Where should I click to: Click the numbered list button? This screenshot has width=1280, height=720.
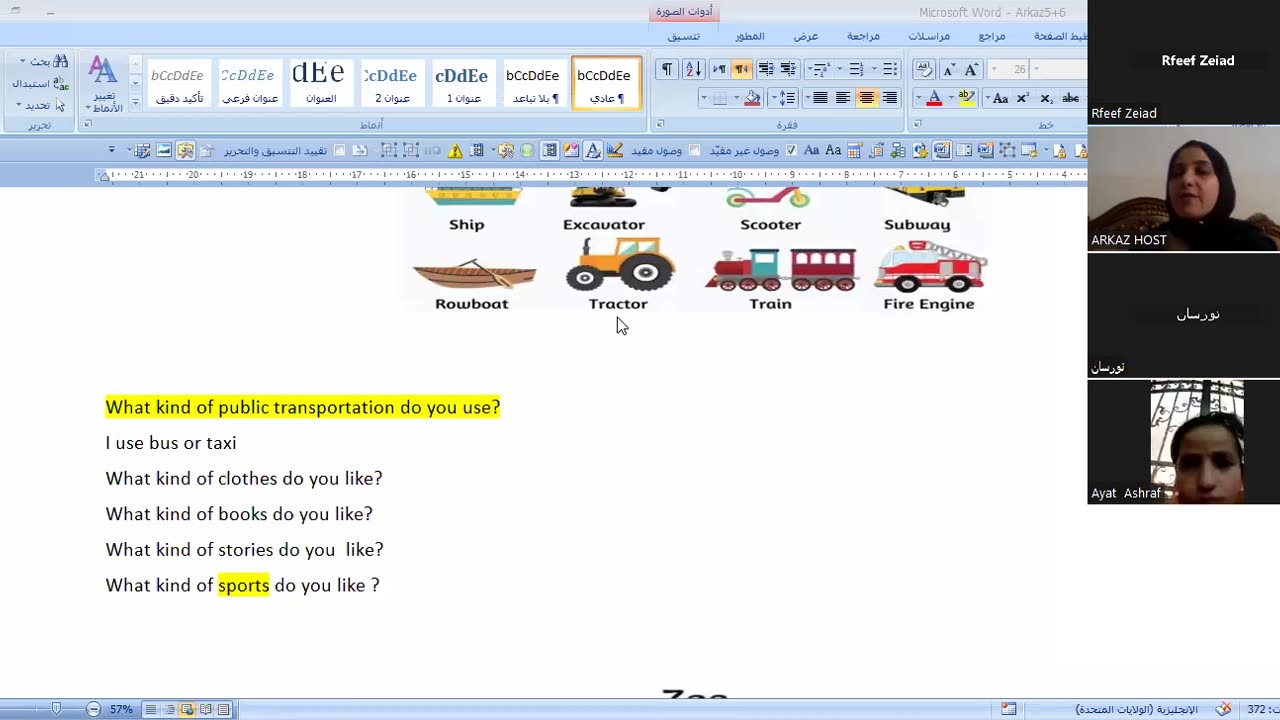tap(855, 69)
